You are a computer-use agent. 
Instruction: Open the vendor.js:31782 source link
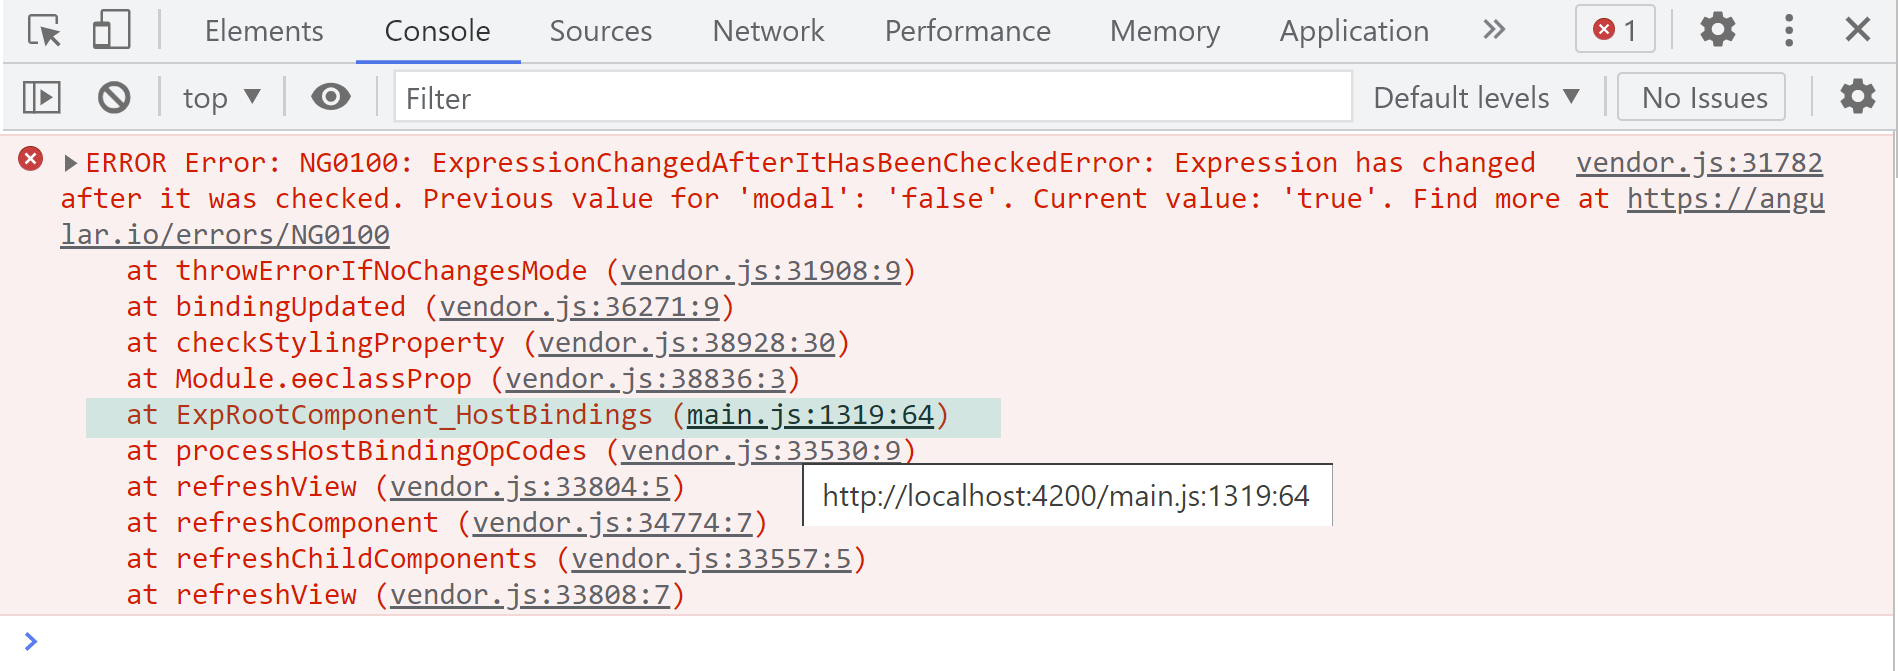[1699, 163]
